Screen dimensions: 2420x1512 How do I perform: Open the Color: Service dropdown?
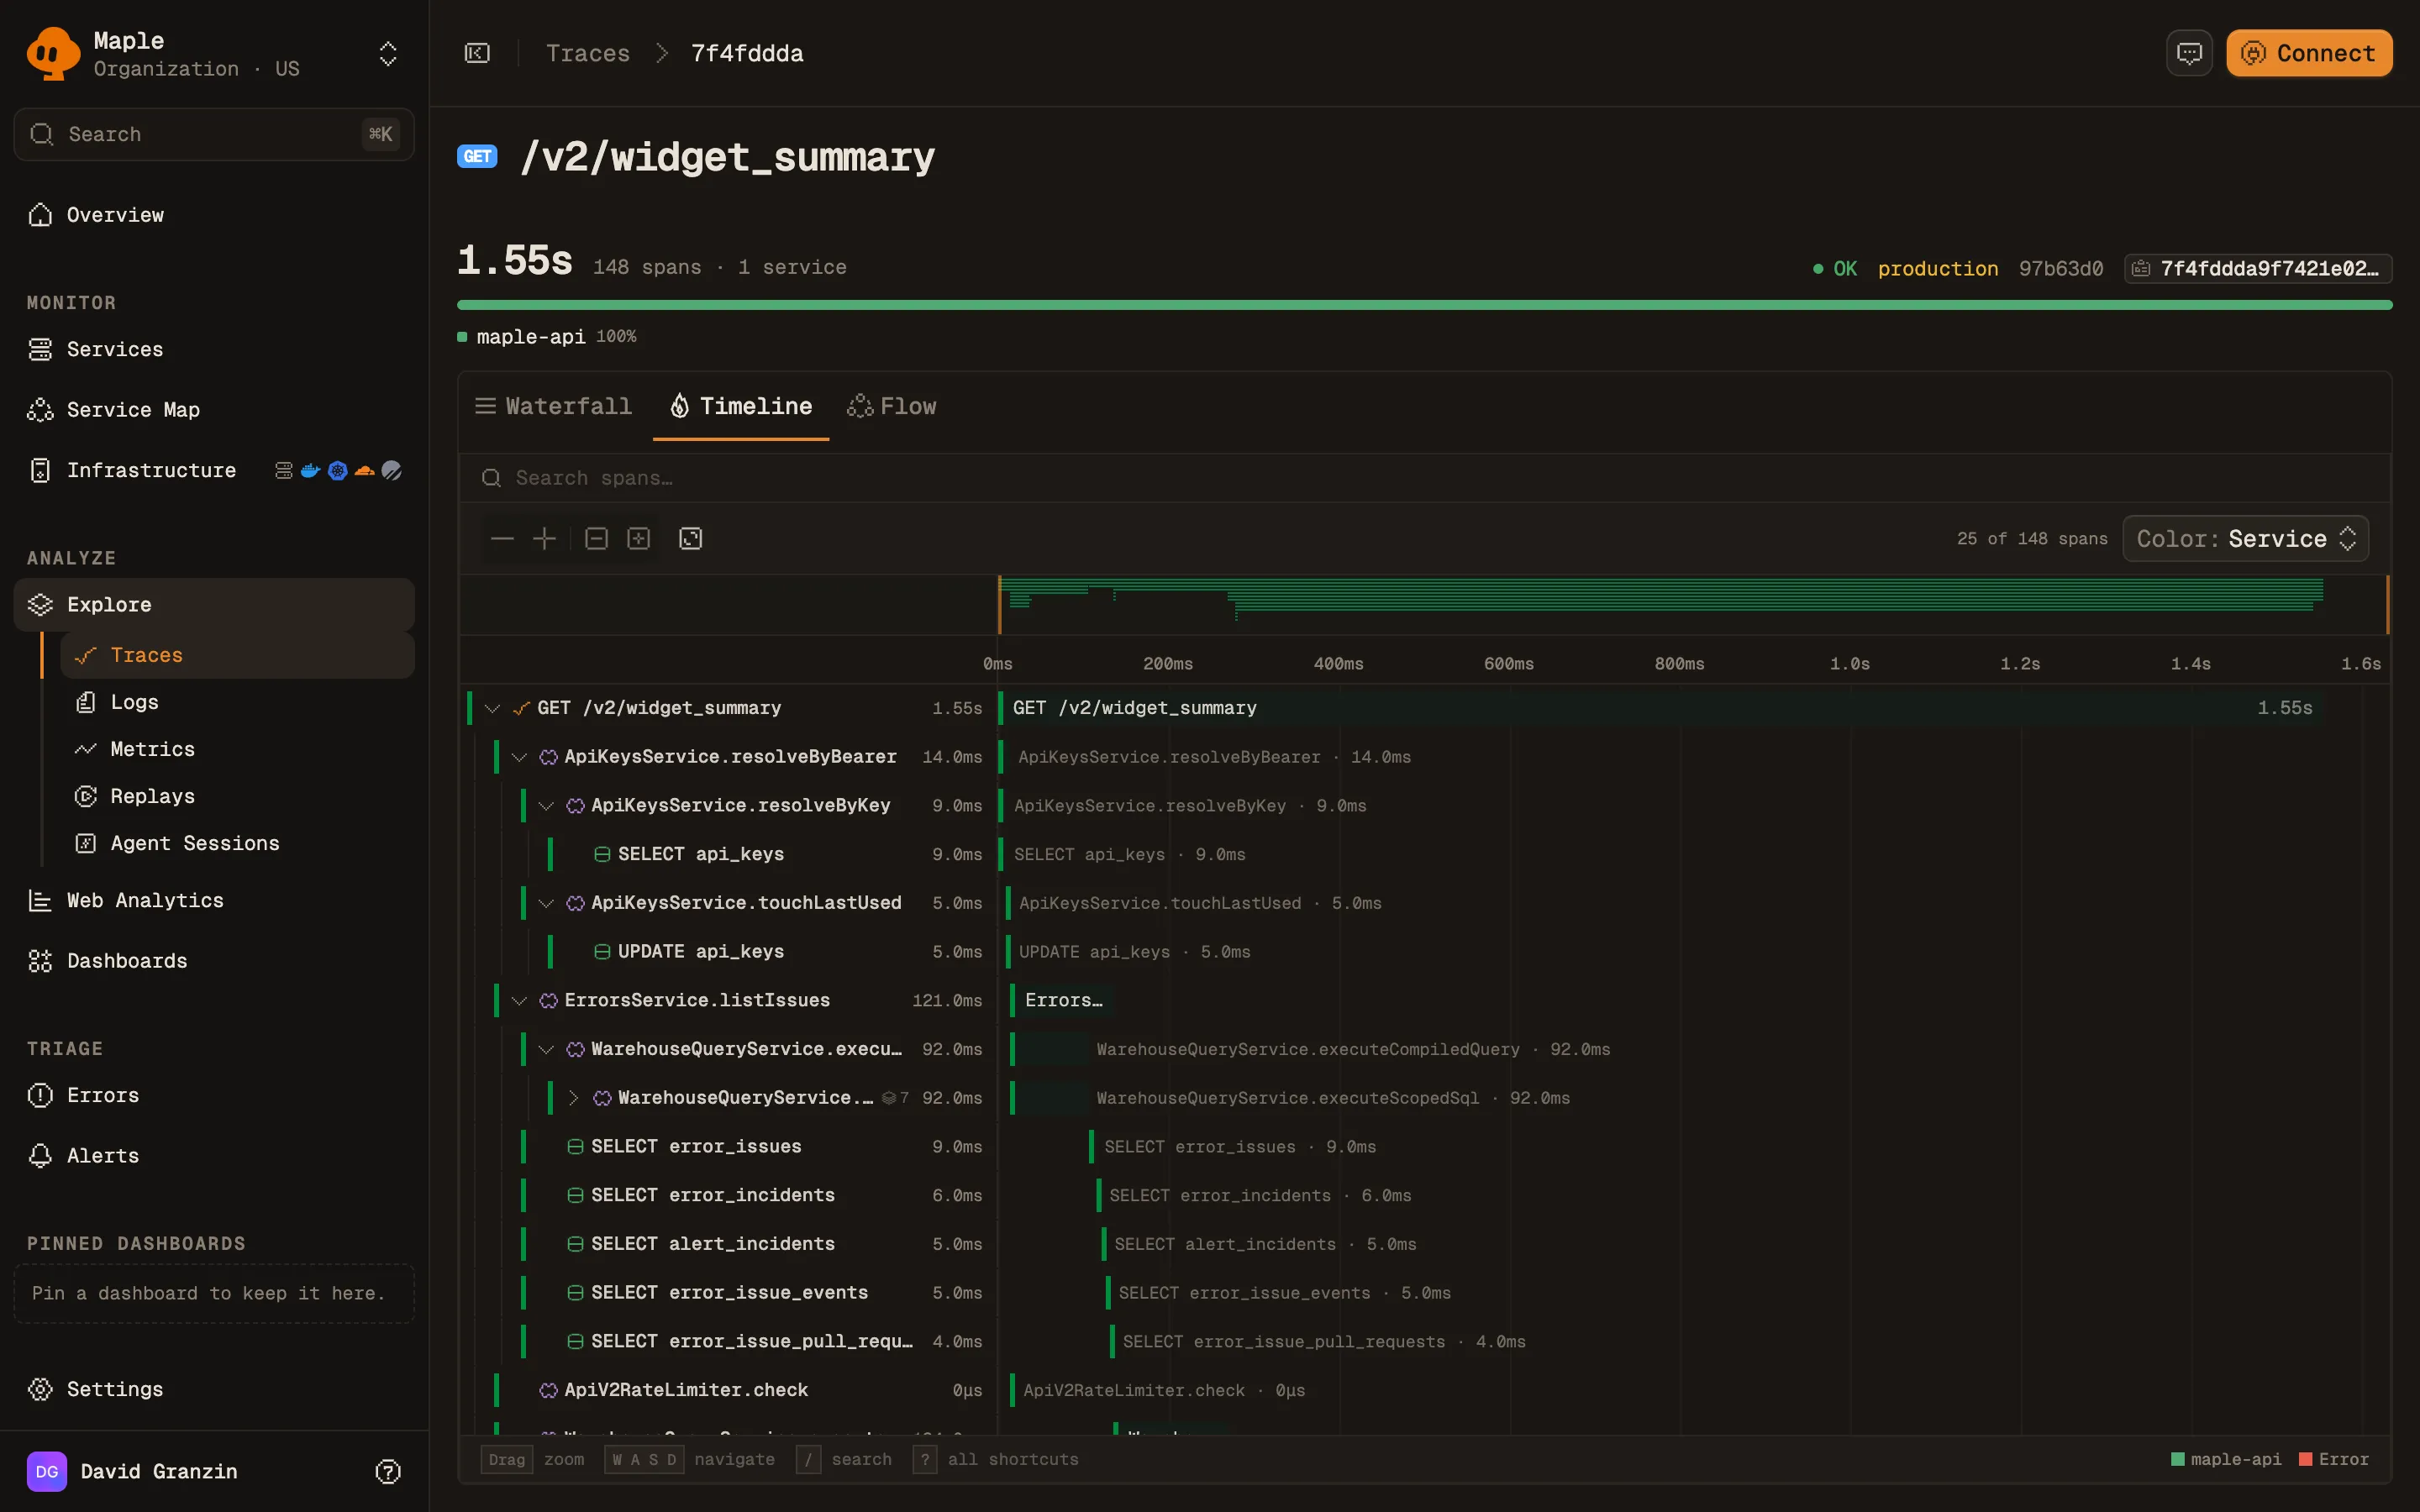pos(2245,539)
